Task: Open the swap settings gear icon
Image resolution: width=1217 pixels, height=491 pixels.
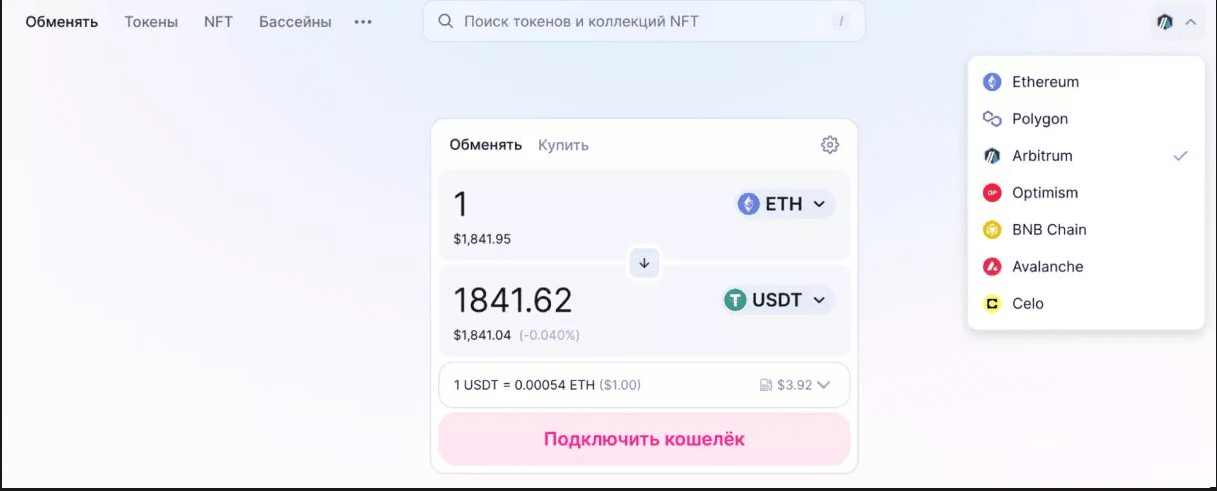Action: tap(829, 145)
